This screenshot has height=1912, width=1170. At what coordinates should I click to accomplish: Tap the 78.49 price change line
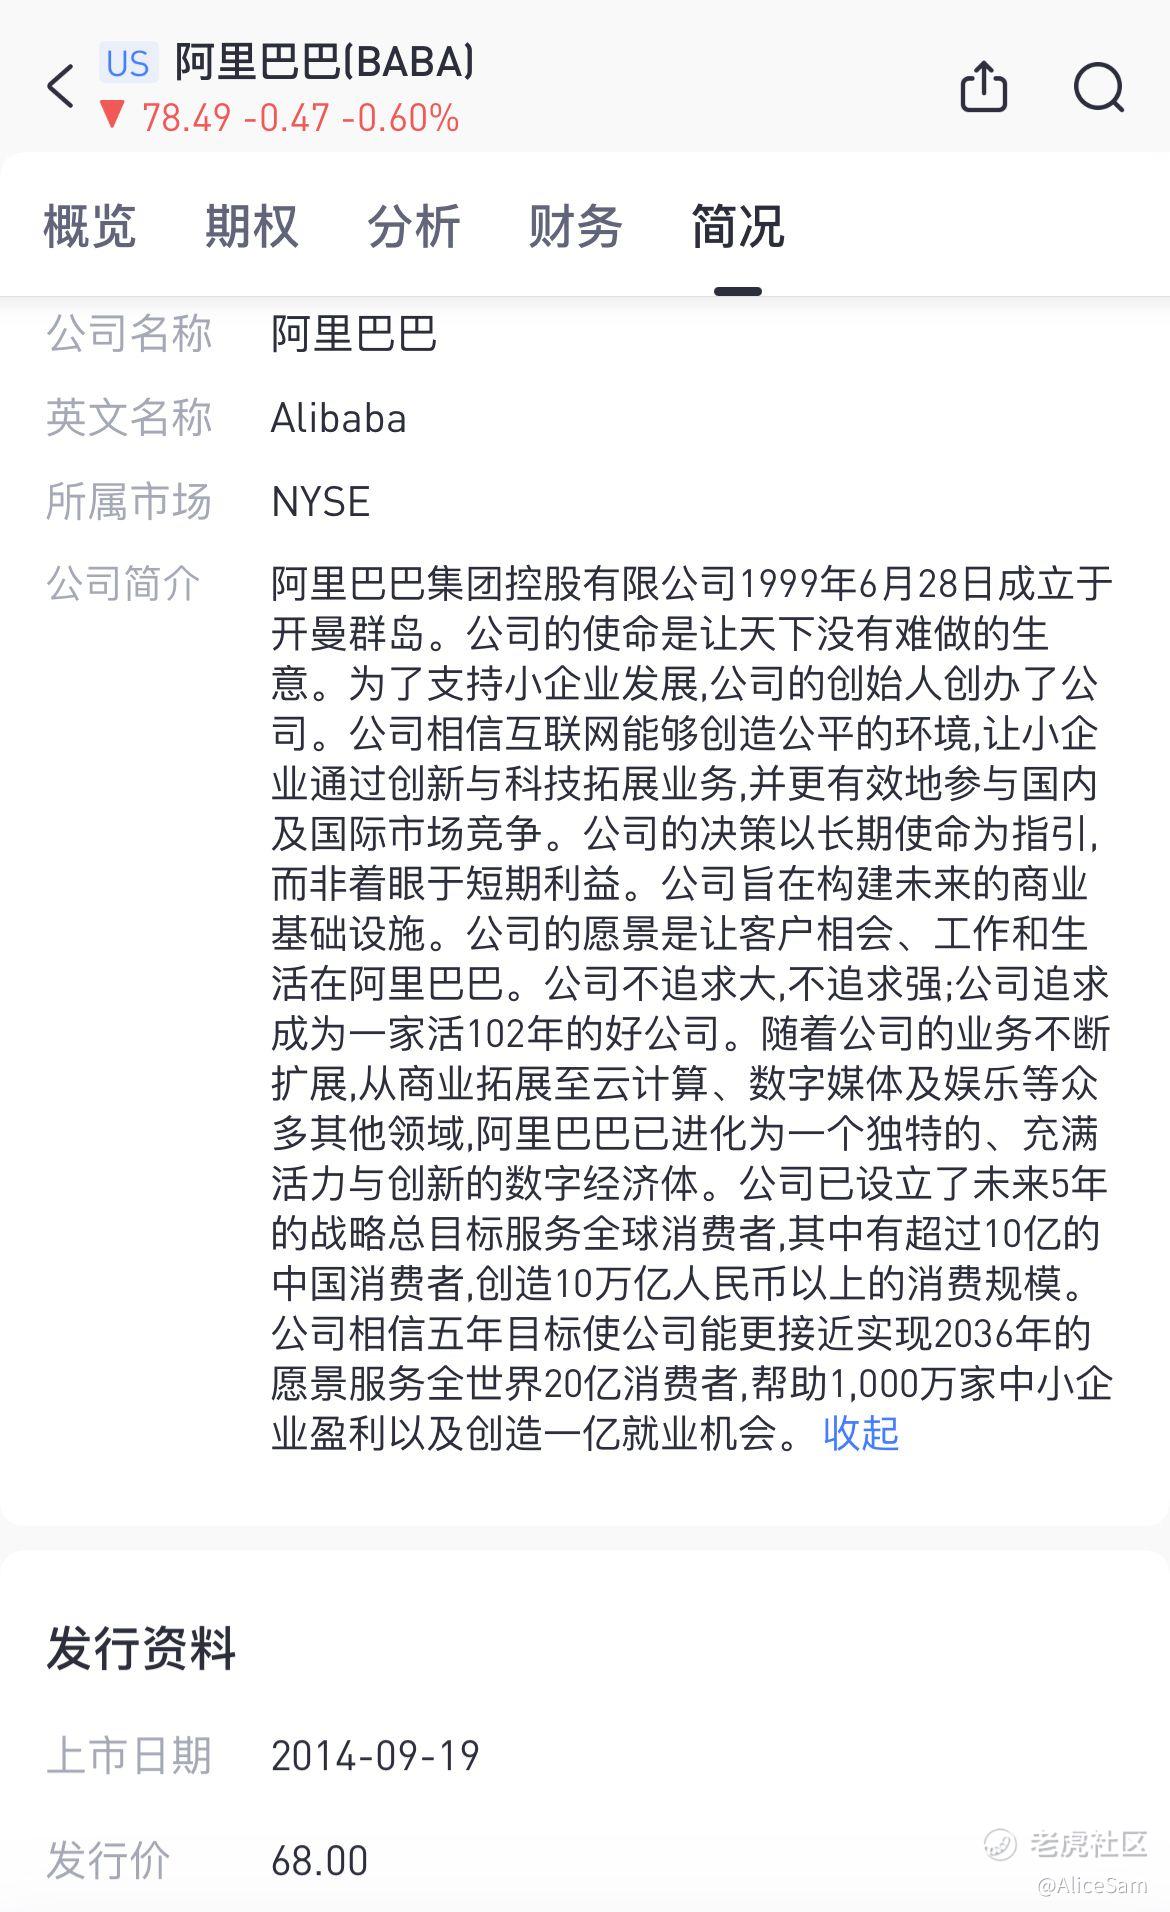[300, 118]
